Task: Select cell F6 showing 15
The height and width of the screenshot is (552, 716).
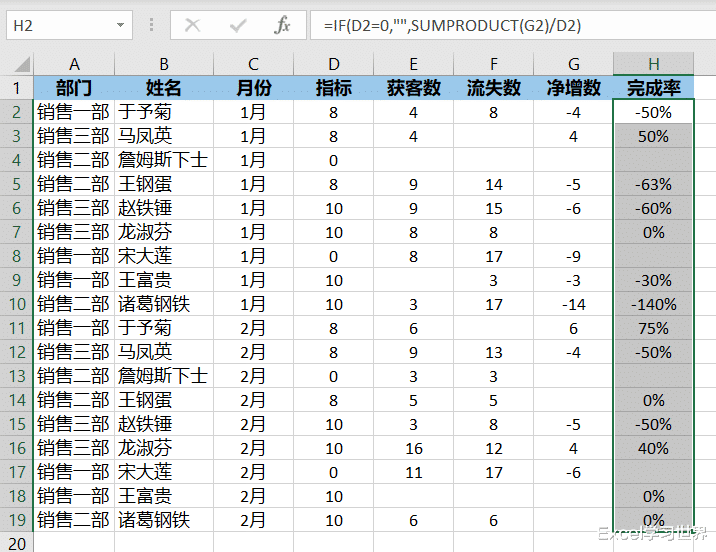Action: pyautogui.click(x=494, y=208)
